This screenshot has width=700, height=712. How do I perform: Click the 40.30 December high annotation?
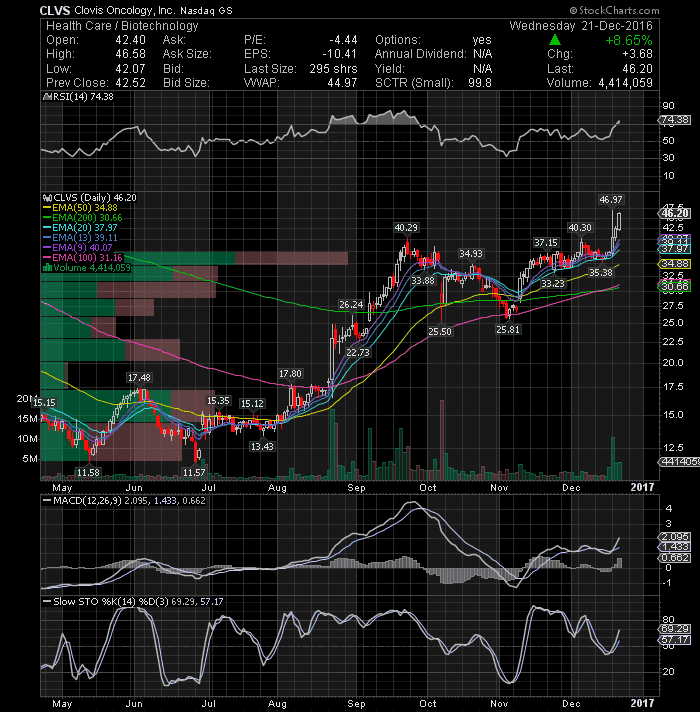point(580,227)
